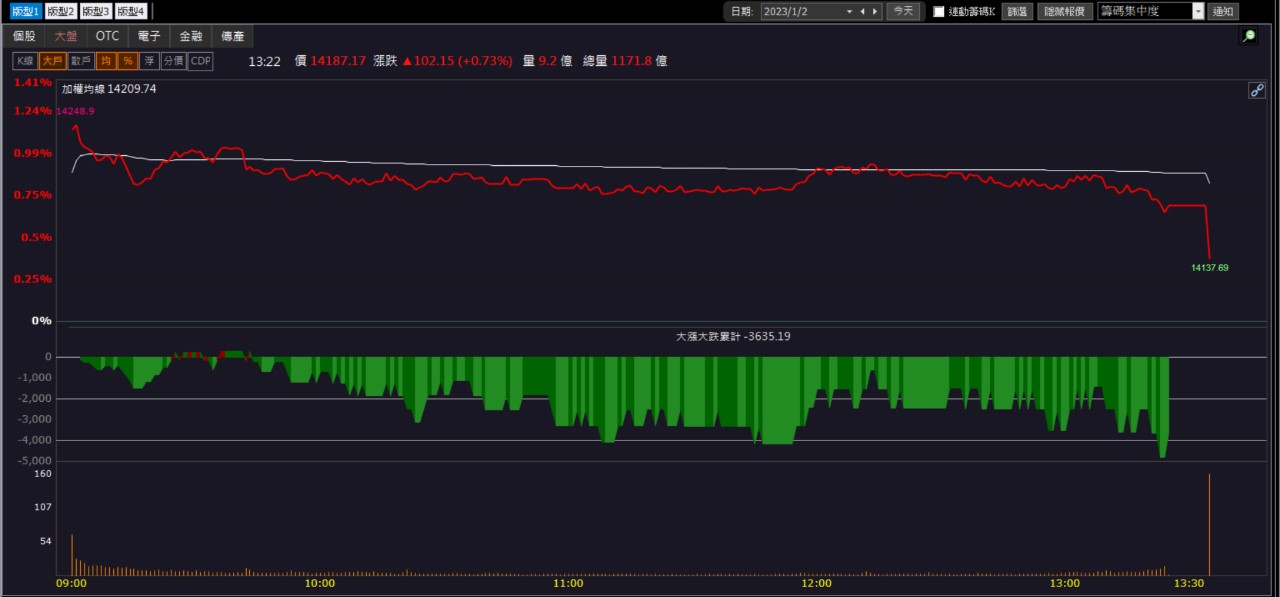The width and height of the screenshot is (1280, 597).
Task: Click the 13:22 time readout
Action: (264, 61)
